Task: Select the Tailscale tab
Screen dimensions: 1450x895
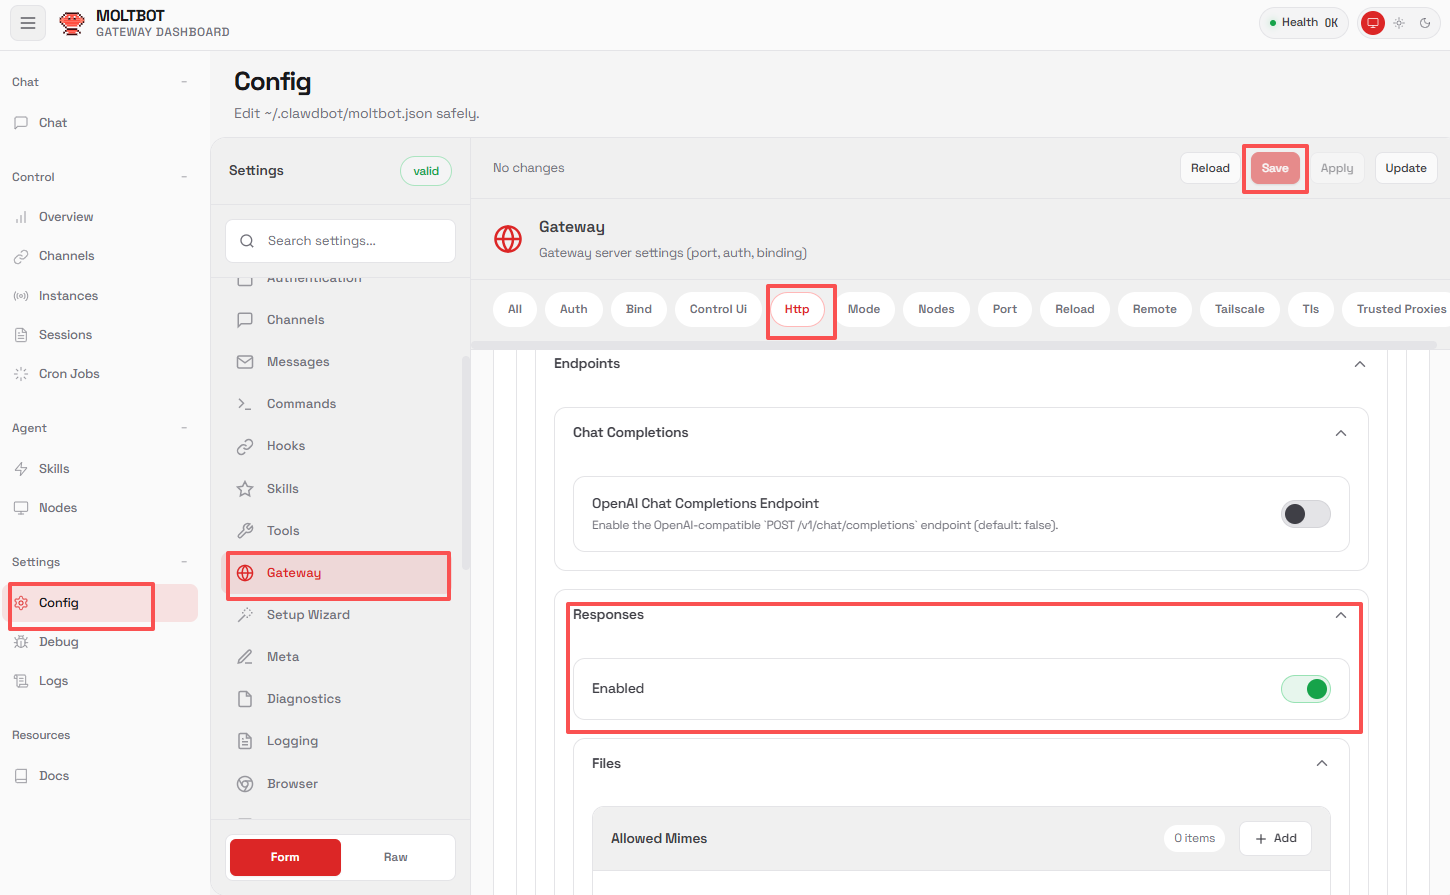Action: [x=1240, y=309]
